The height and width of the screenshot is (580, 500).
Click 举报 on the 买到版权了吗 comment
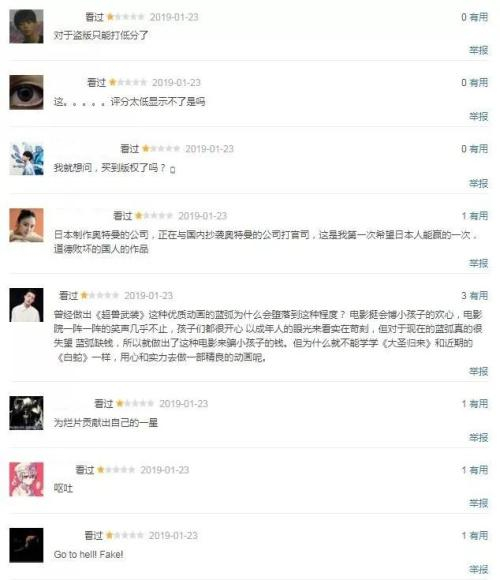pyautogui.click(x=479, y=183)
